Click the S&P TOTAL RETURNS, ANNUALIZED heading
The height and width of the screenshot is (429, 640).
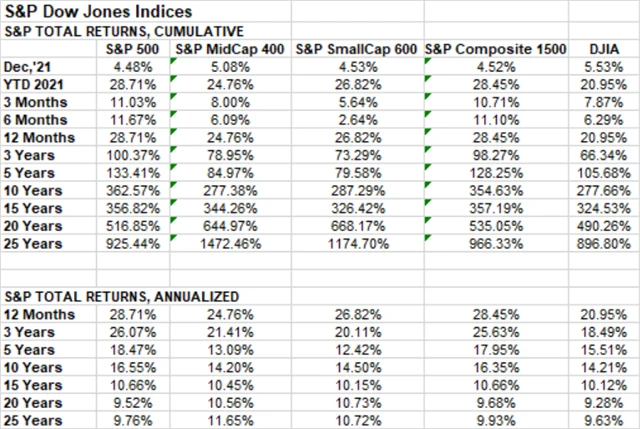point(122,296)
